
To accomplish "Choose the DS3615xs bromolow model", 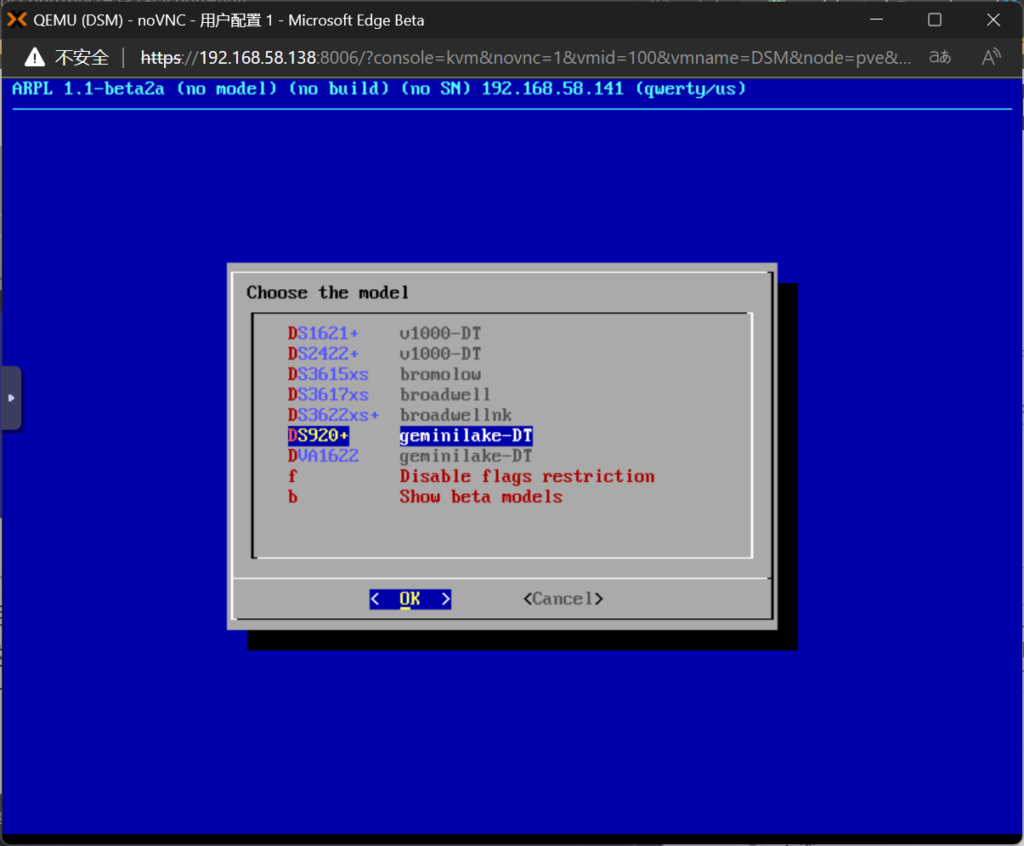I will click(x=328, y=374).
